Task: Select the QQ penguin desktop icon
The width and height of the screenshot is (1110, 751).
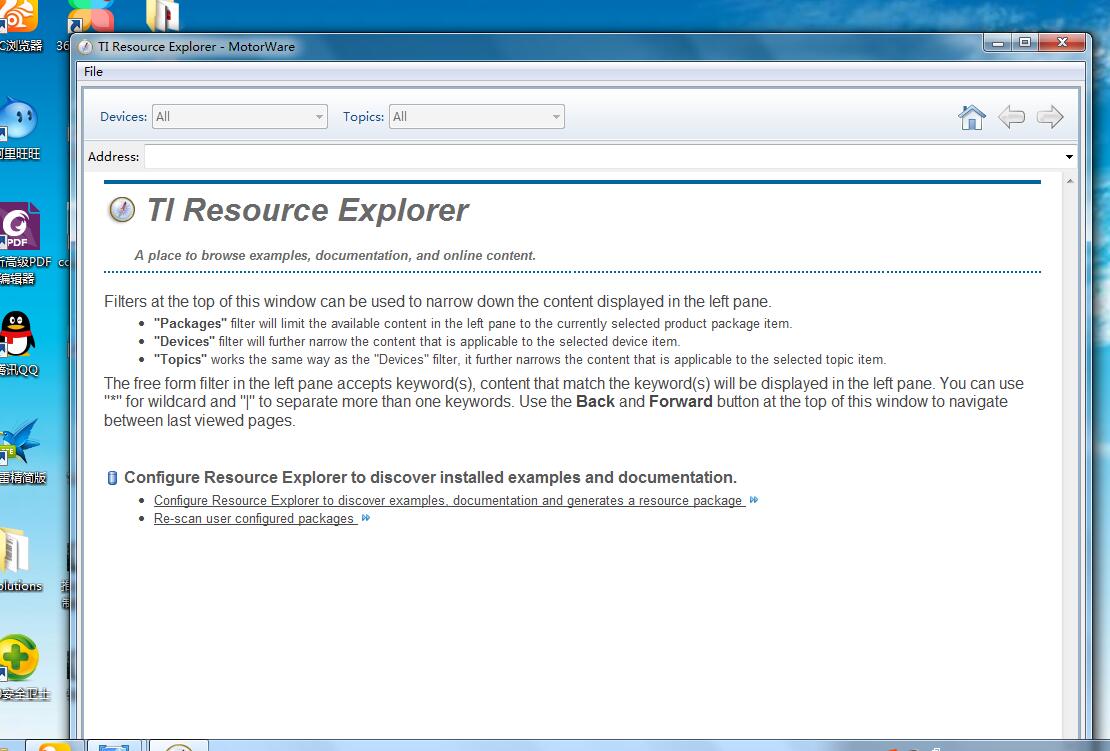Action: pos(16,333)
